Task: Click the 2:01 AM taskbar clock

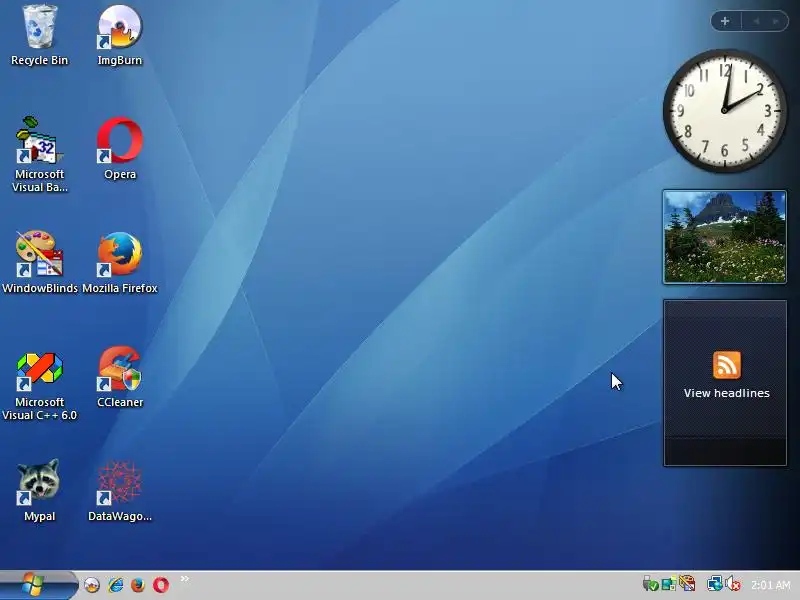Action: click(770, 585)
